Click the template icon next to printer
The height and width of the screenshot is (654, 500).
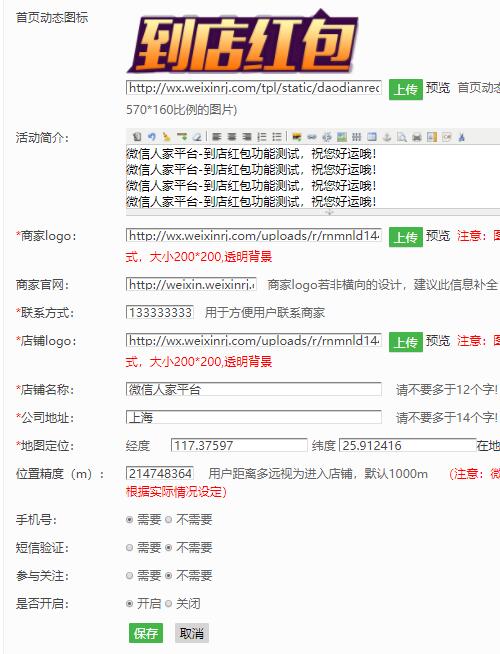point(432,136)
